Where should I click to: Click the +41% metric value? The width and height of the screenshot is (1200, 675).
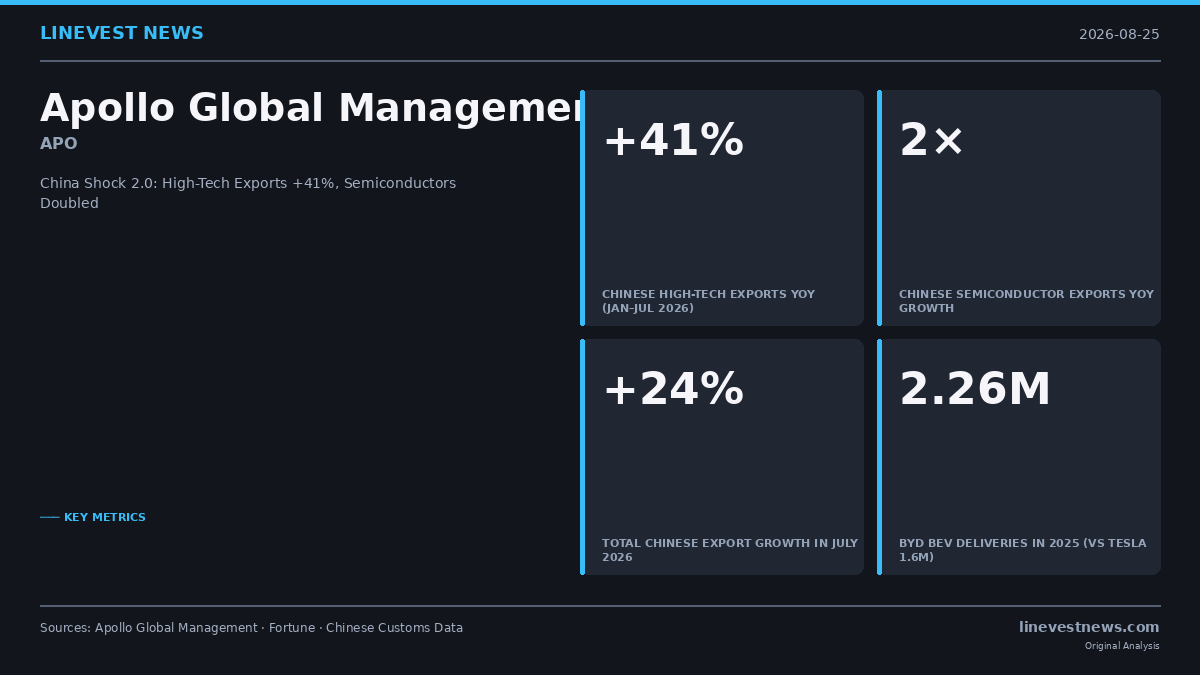[673, 141]
